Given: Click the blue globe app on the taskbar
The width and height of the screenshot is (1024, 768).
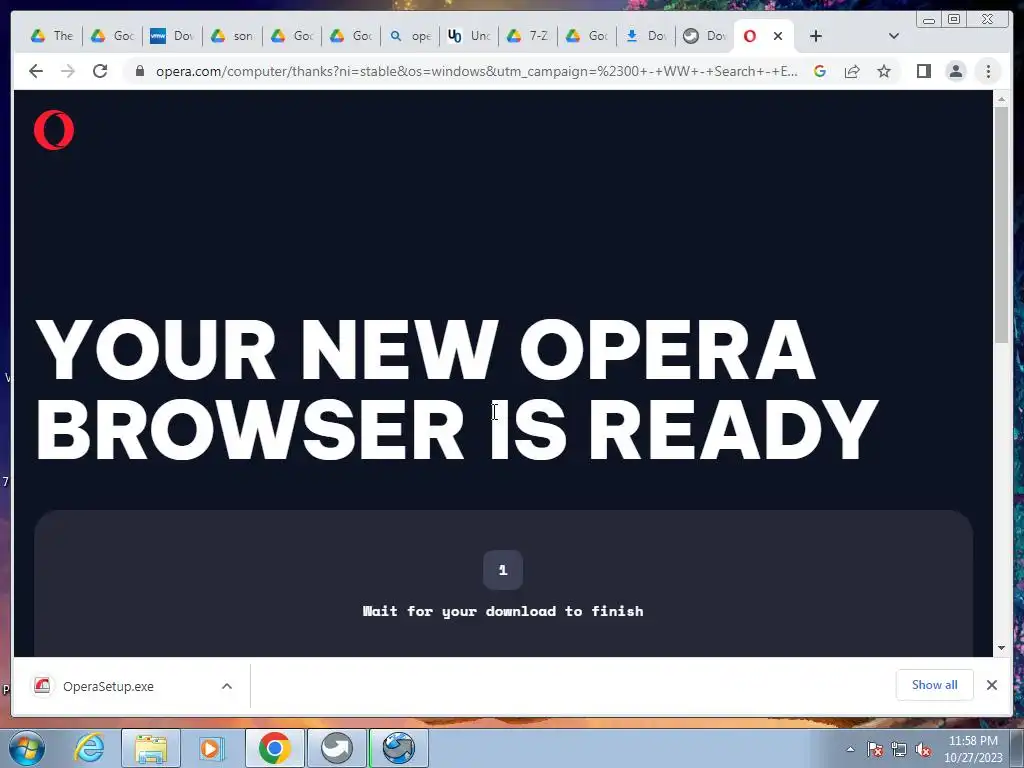Looking at the screenshot, I should 399,748.
